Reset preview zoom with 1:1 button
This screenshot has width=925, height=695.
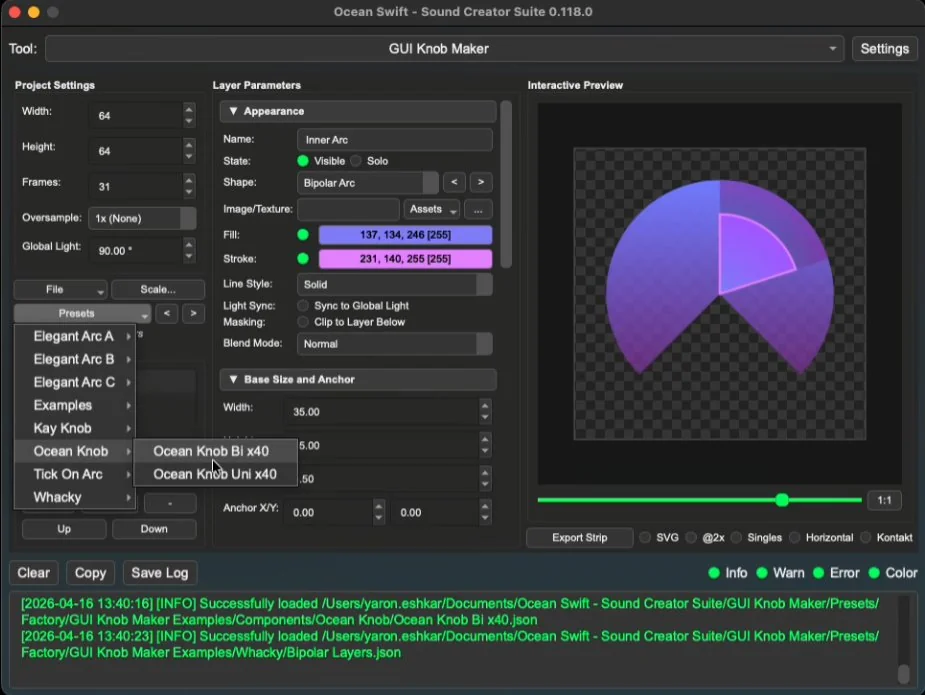pyautogui.click(x=884, y=500)
